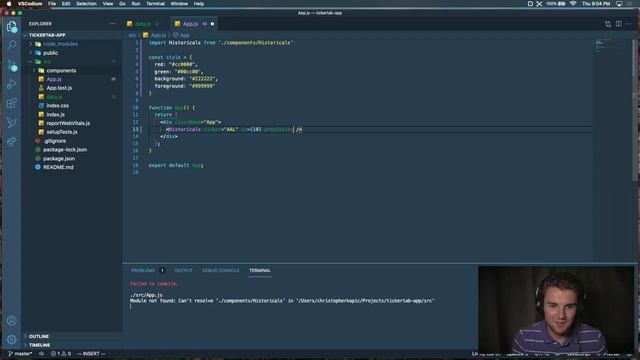Open editor More Actions ellipsis
The image size is (640, 360).
pos(629,24)
